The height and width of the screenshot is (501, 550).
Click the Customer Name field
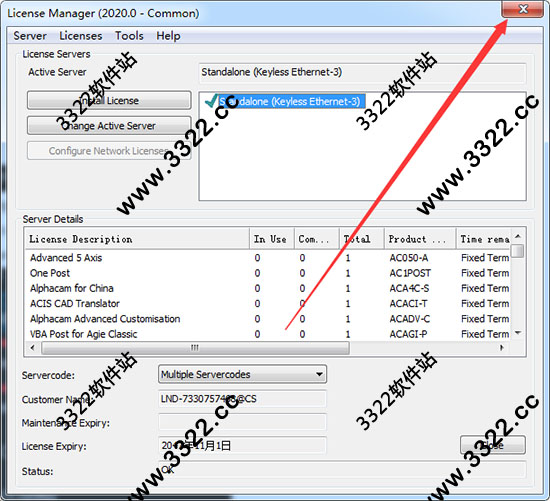[242, 399]
